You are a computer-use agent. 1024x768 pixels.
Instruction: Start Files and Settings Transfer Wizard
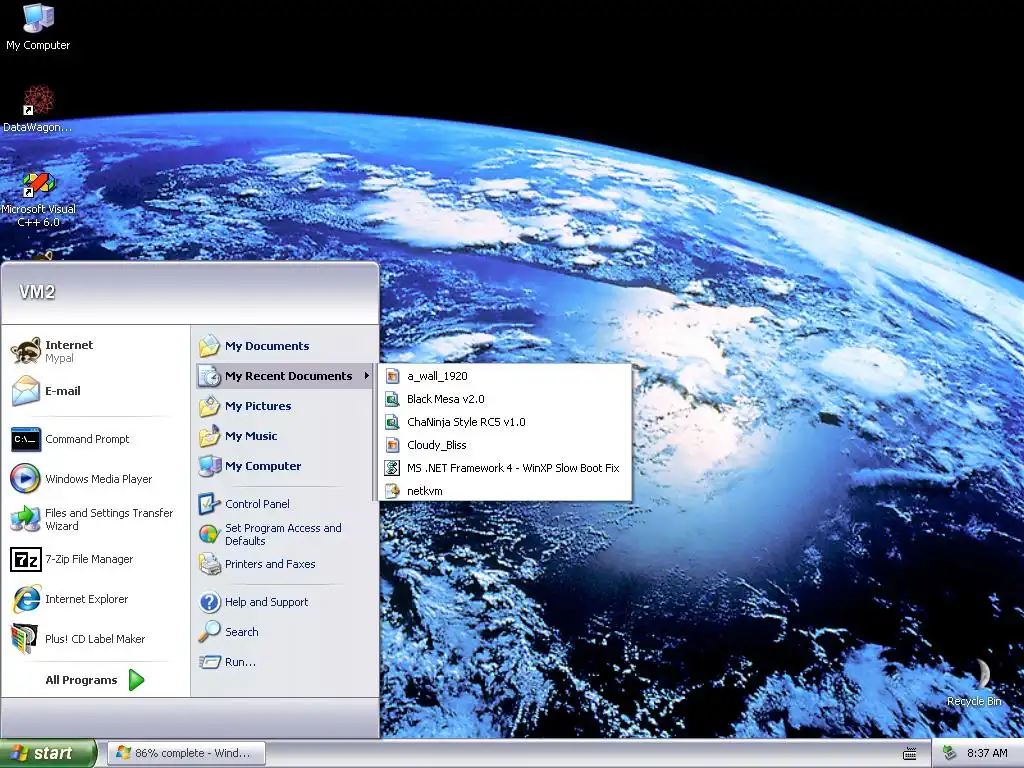click(95, 519)
